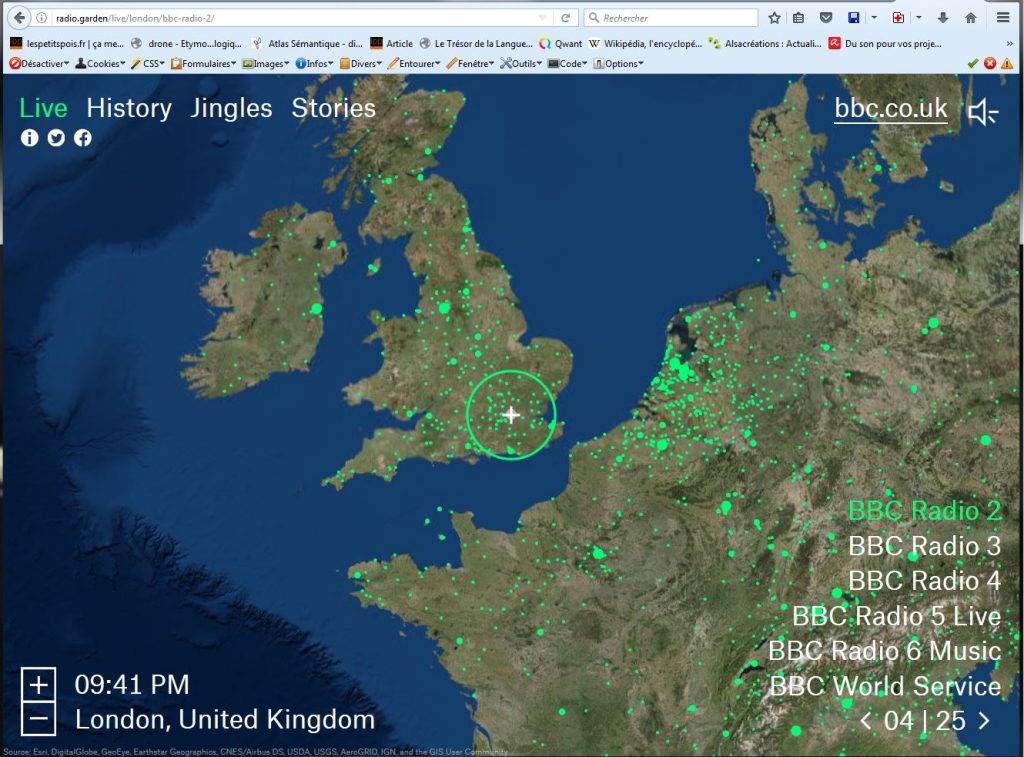Switch to the History tab
This screenshot has width=1024, height=757.
(129, 108)
